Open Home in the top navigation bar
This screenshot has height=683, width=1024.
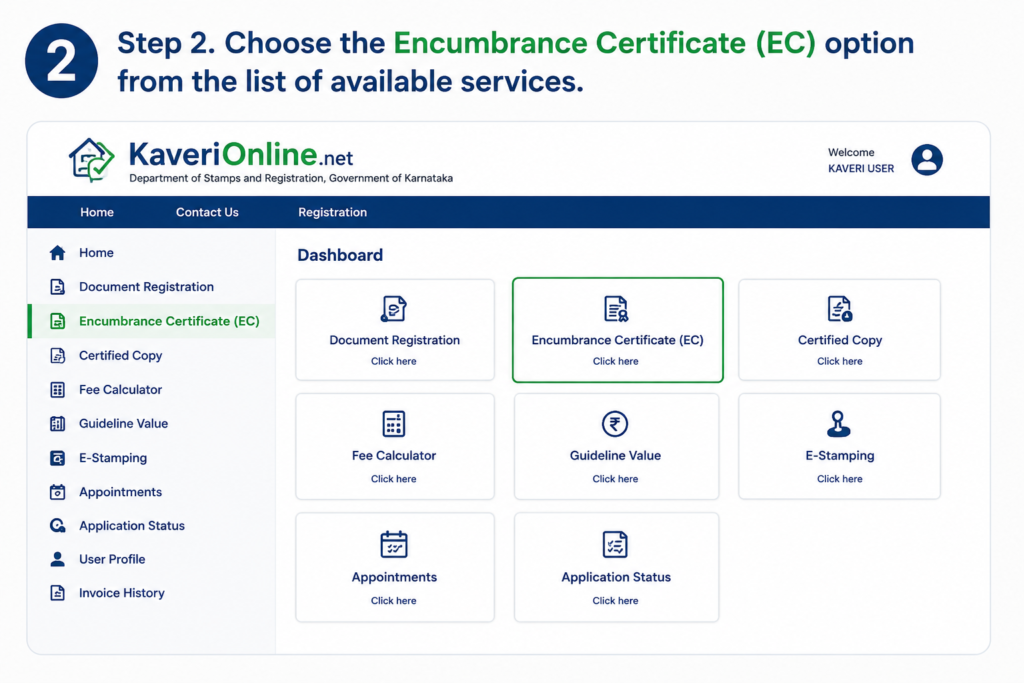click(97, 212)
